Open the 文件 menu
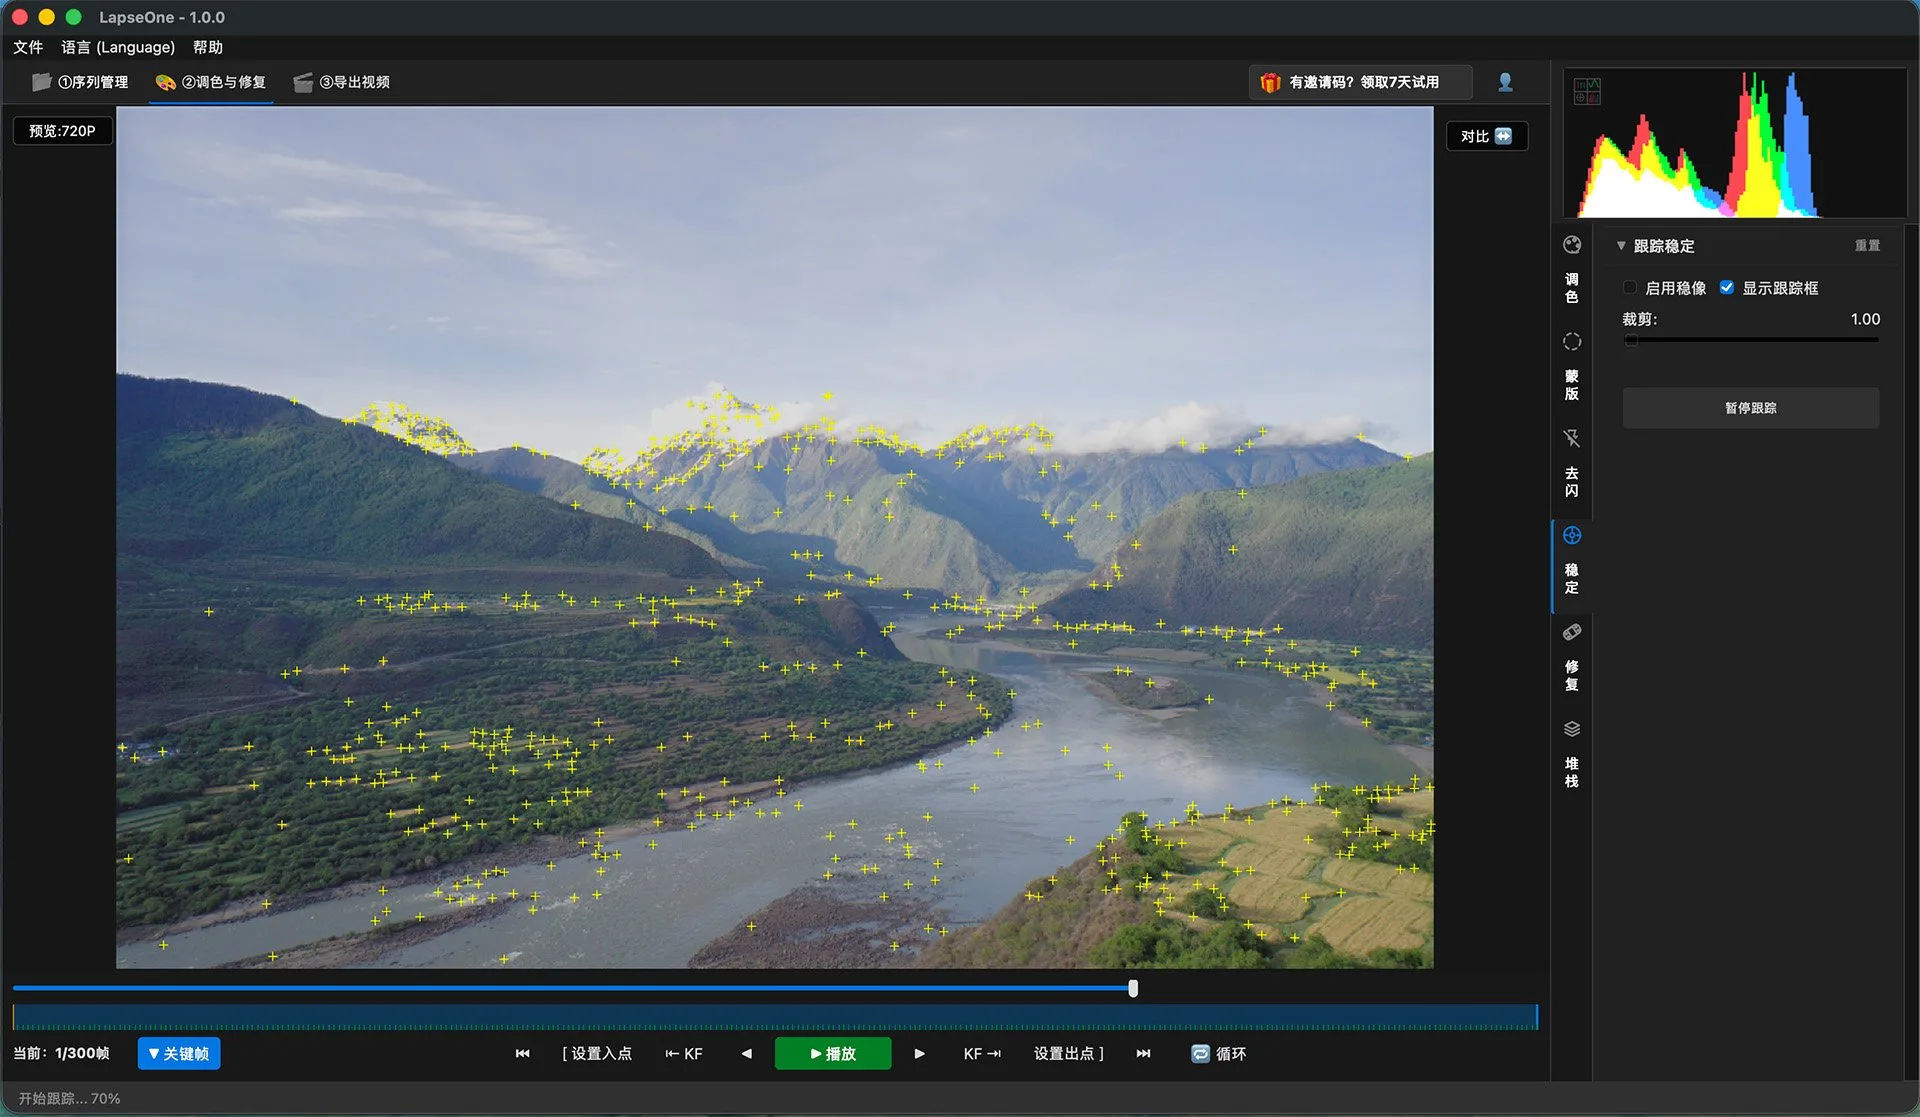Viewport: 1920px width, 1117px height. (28, 47)
